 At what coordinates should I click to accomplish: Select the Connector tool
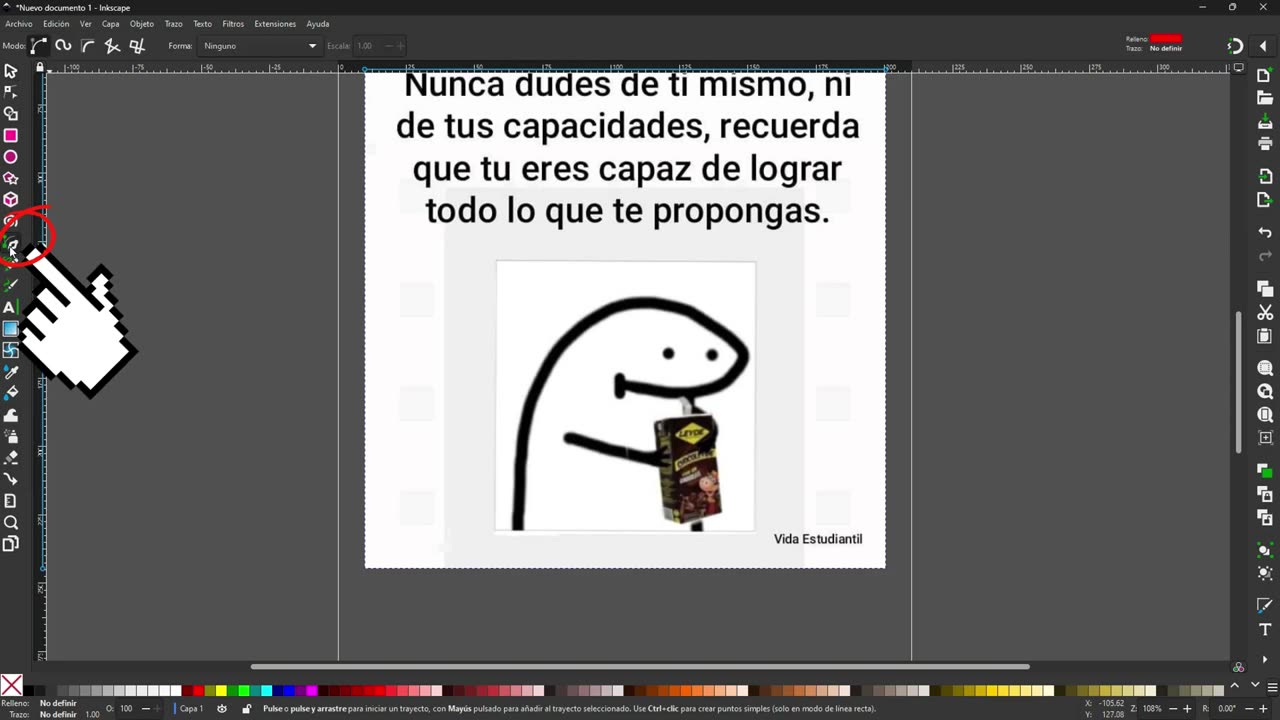tap(11, 479)
